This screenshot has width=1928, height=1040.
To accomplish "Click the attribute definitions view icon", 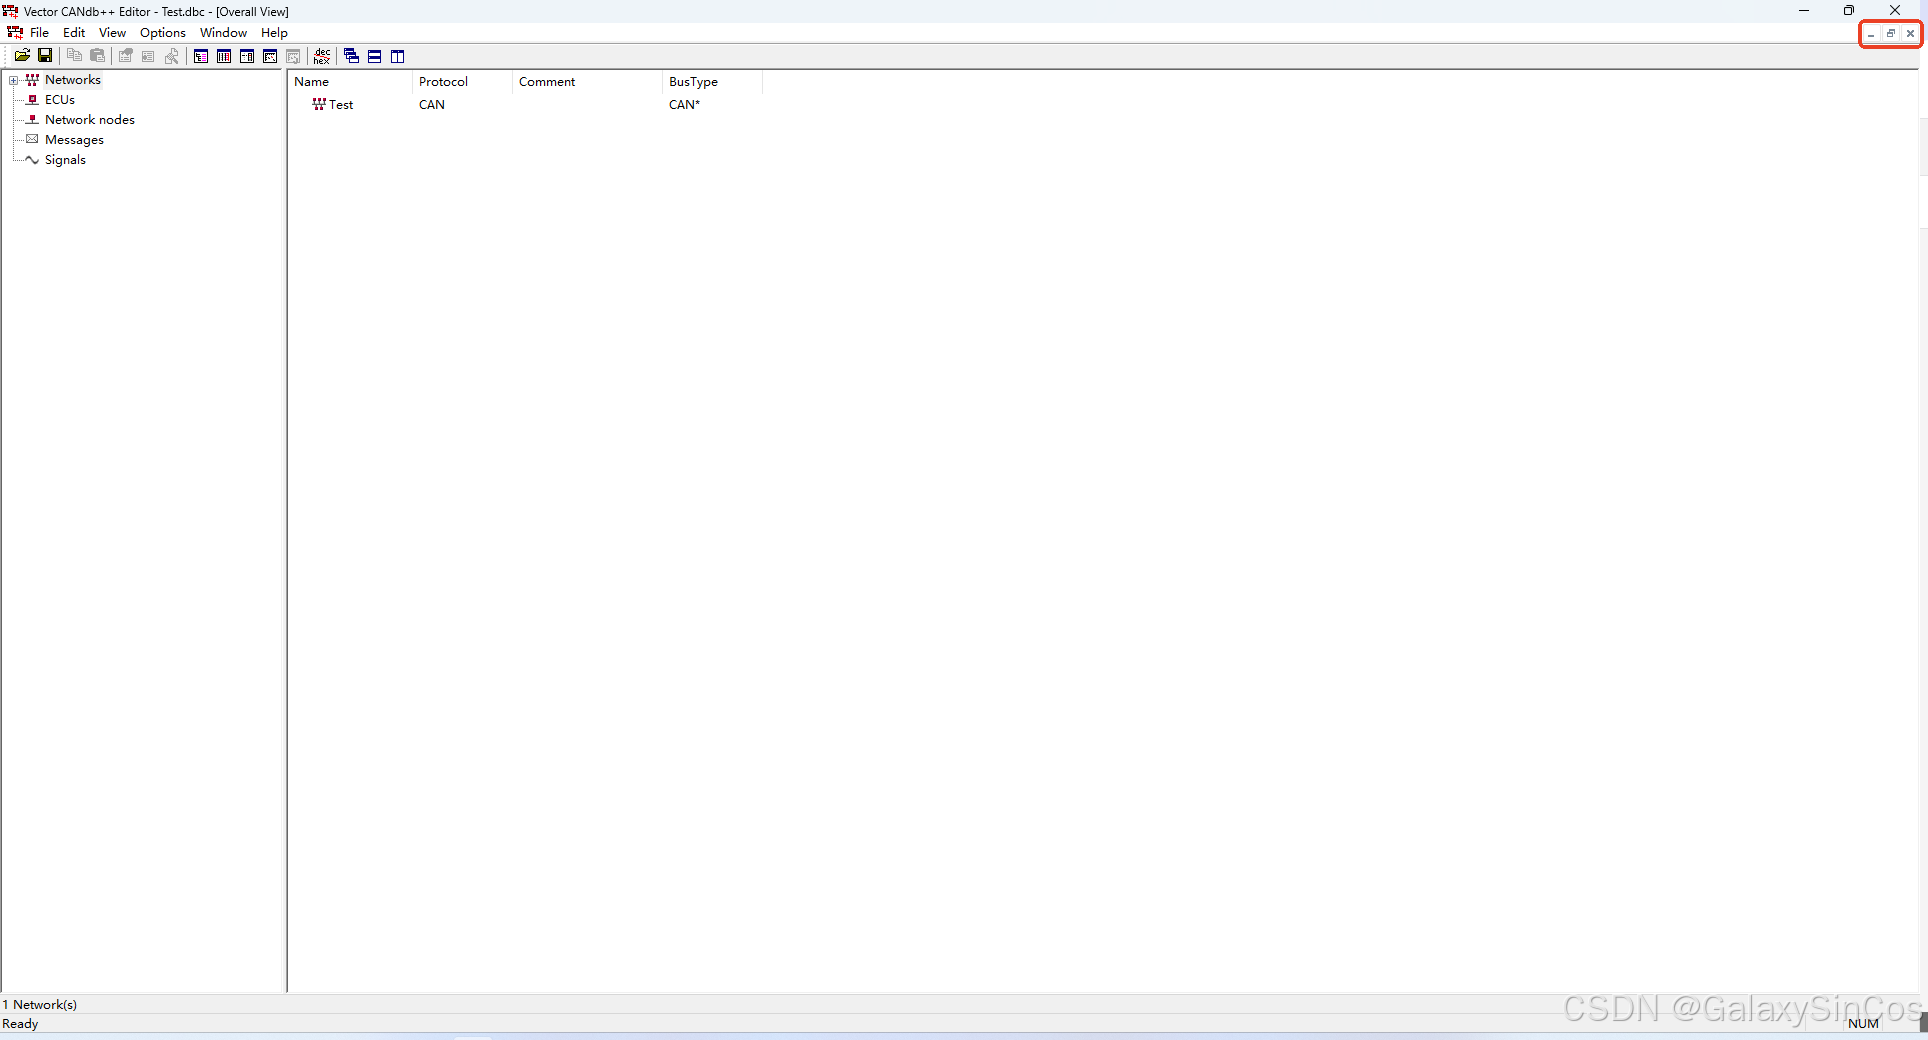I will pos(247,56).
